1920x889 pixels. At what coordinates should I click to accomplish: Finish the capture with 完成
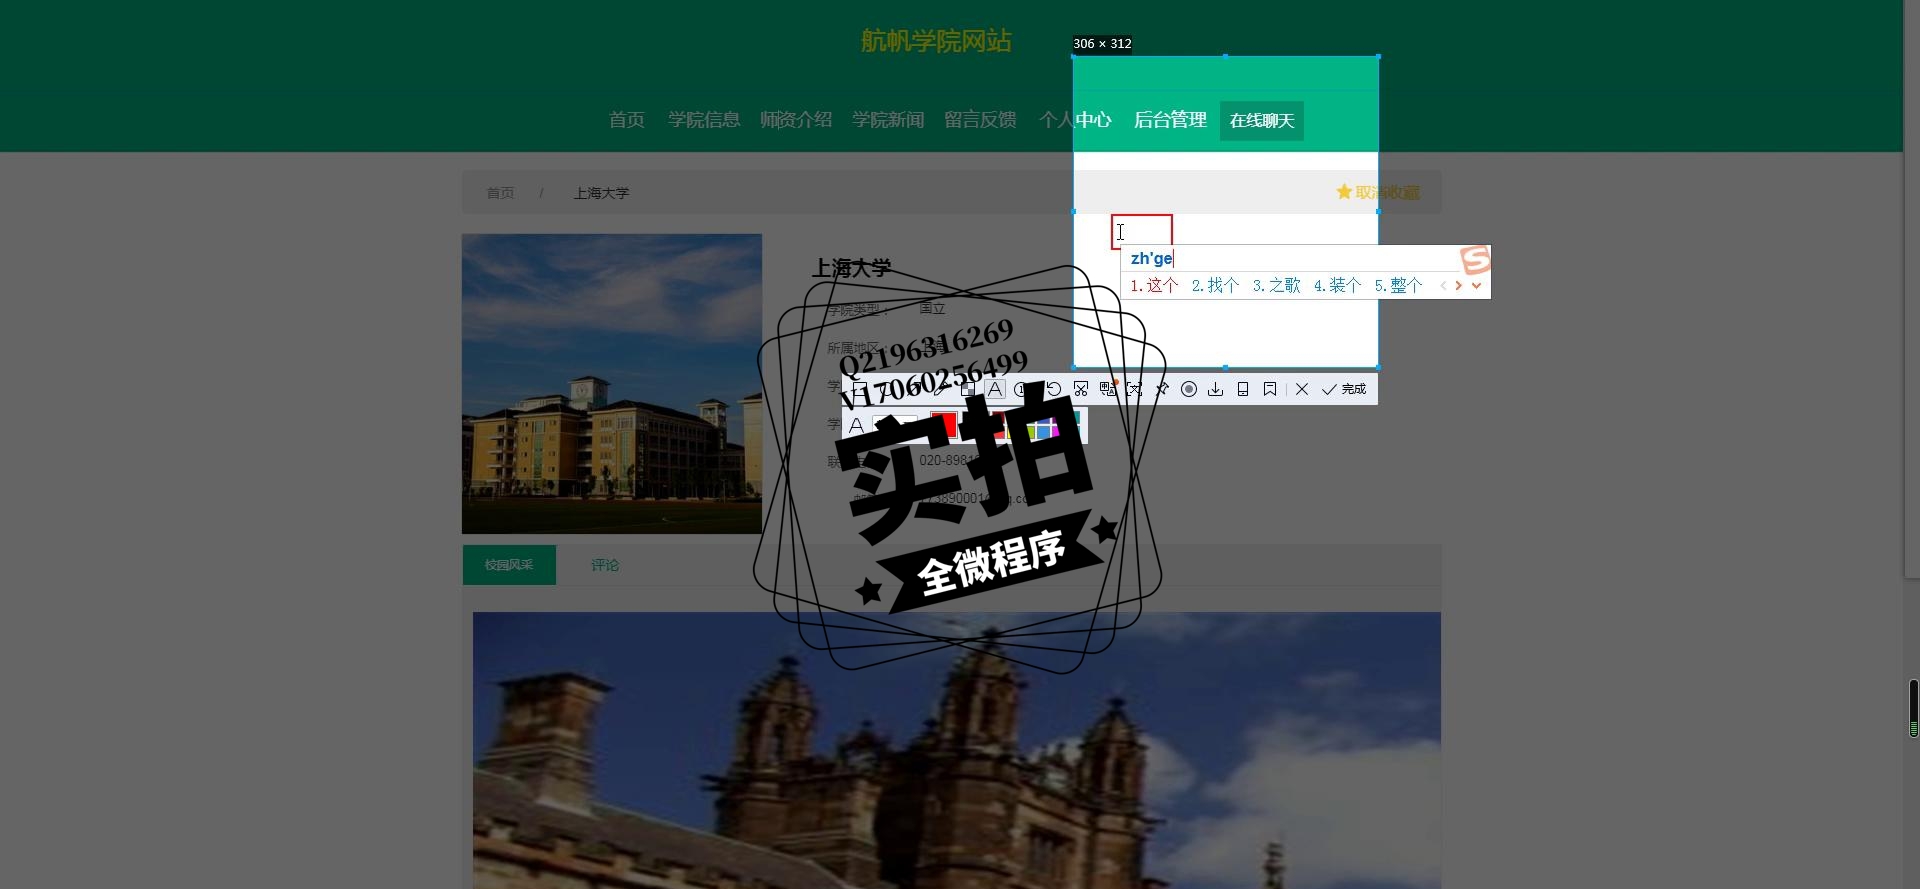coord(1343,389)
